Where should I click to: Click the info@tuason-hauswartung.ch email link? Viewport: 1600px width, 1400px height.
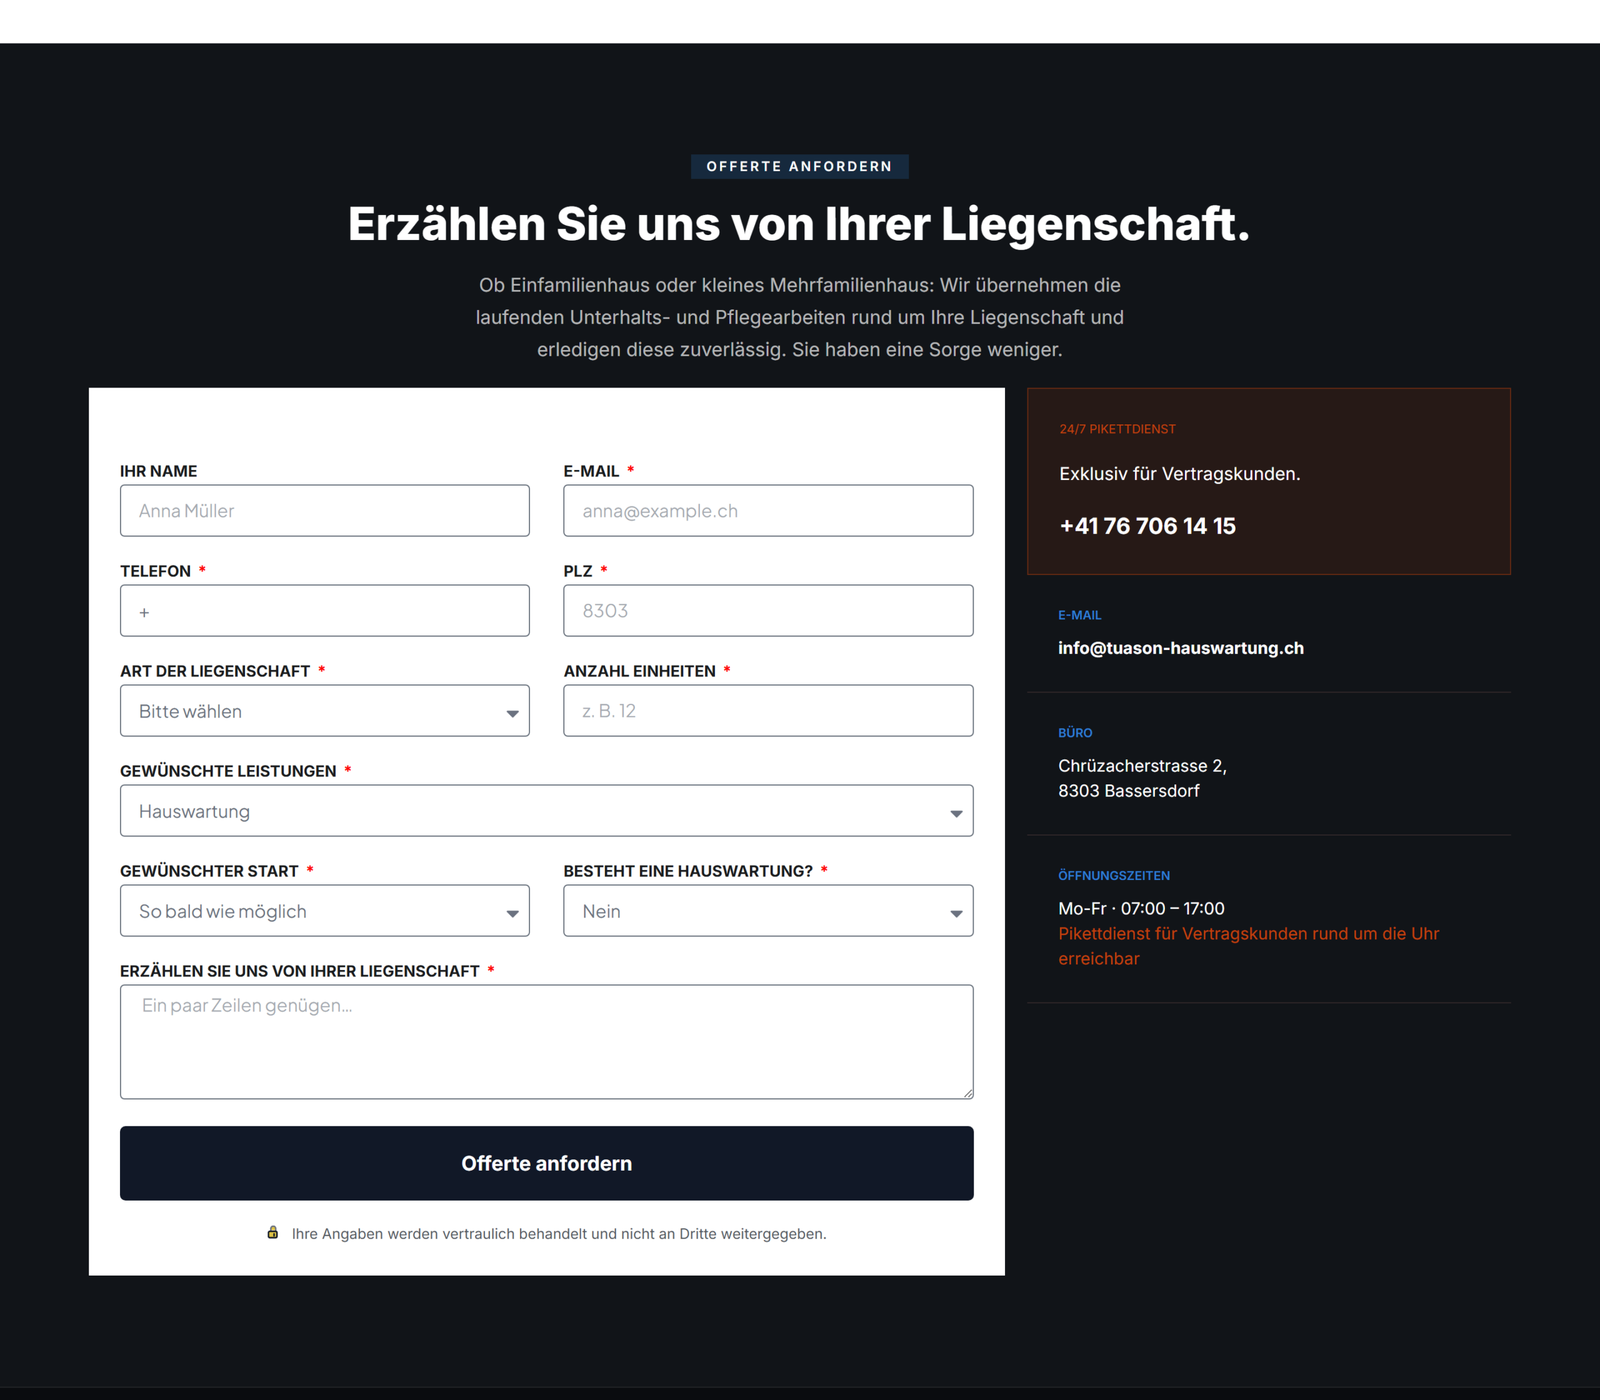pos(1181,648)
